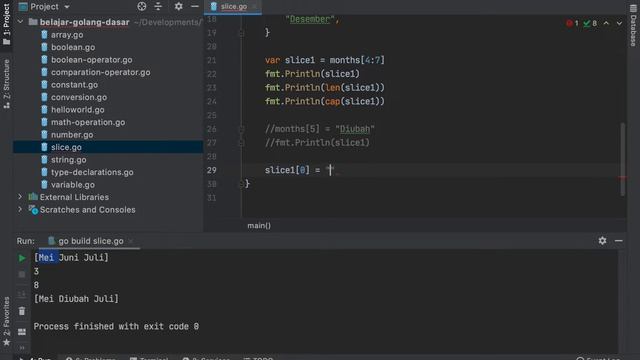Select go build slice.go run tab
The image size is (640, 360).
91,241
